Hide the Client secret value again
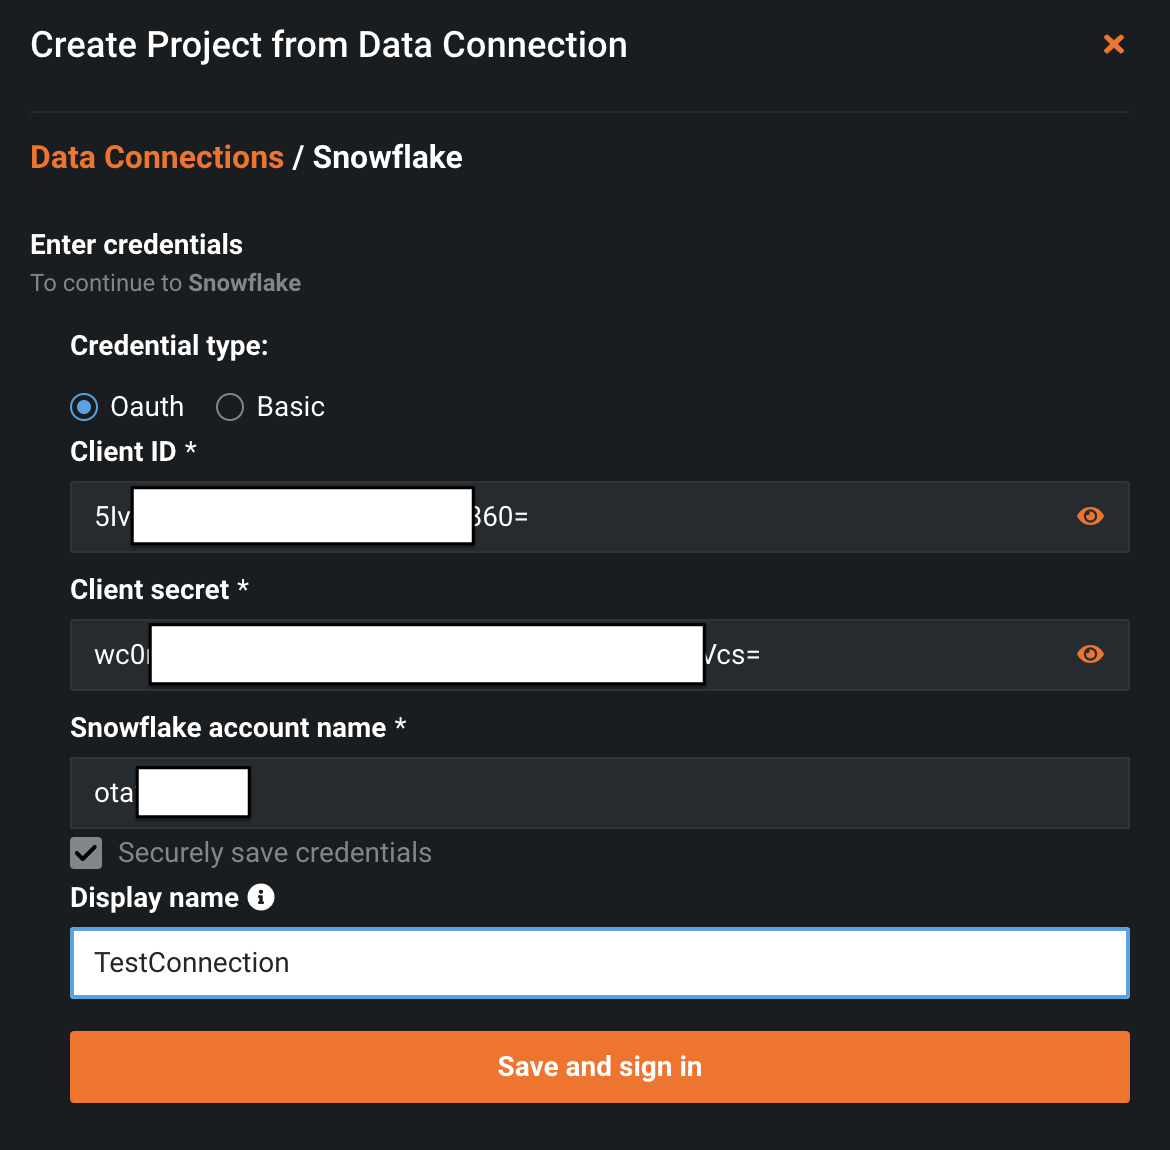The height and width of the screenshot is (1150, 1170). point(1090,654)
